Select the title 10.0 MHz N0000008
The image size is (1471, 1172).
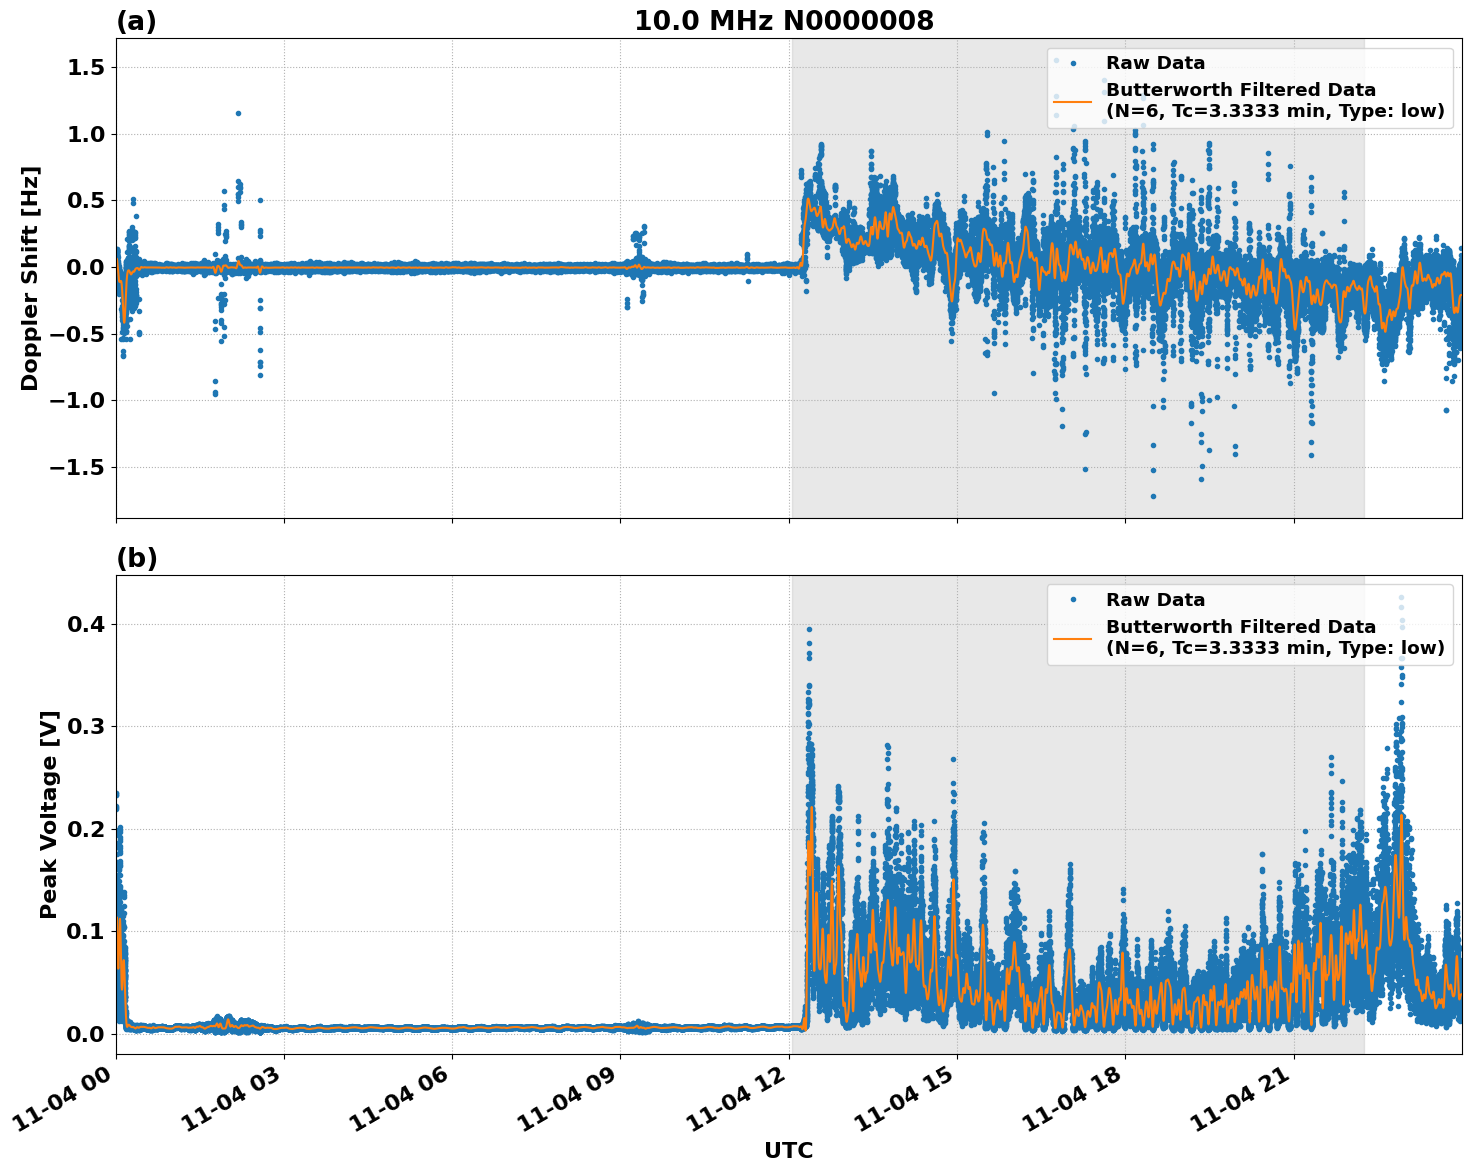click(x=784, y=20)
